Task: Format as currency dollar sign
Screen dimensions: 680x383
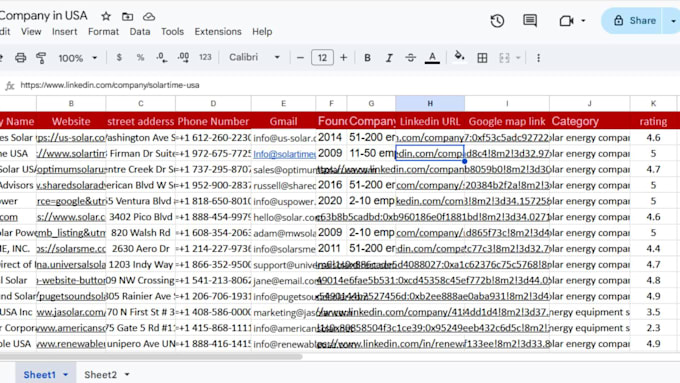Action: tap(119, 57)
